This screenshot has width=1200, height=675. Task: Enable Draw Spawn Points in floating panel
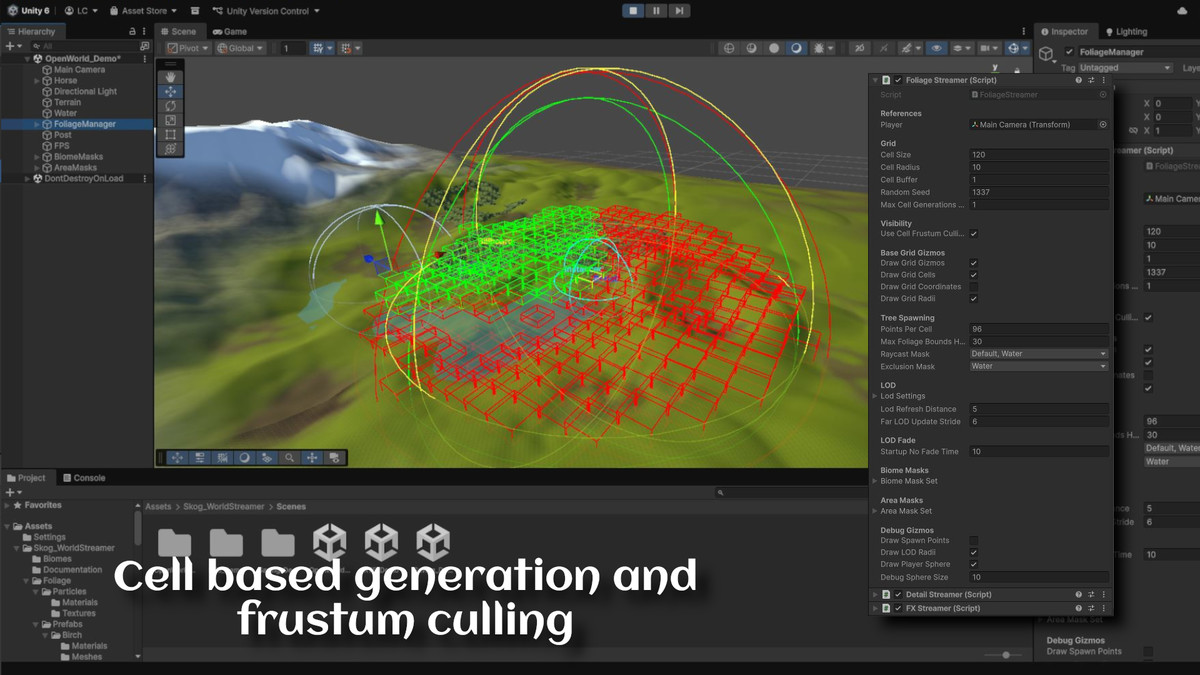(x=974, y=541)
